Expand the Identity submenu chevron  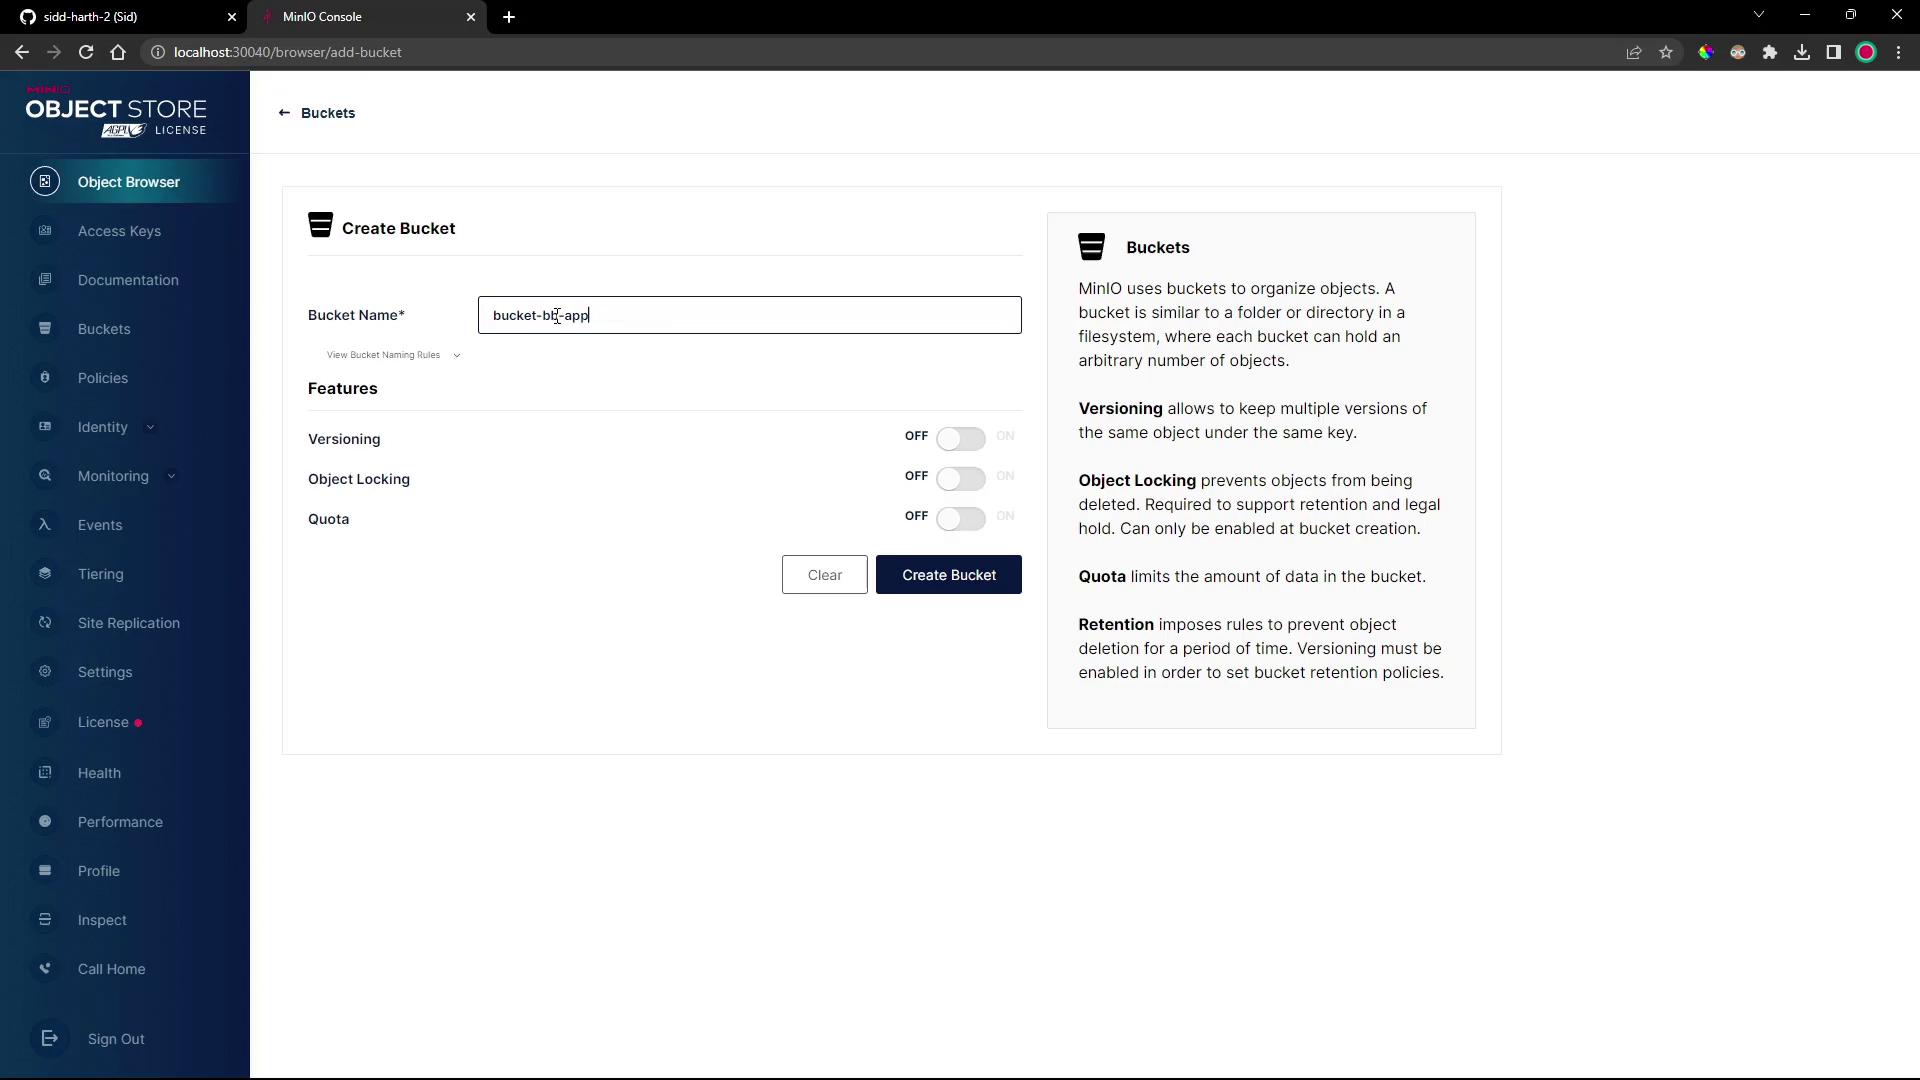coord(150,428)
